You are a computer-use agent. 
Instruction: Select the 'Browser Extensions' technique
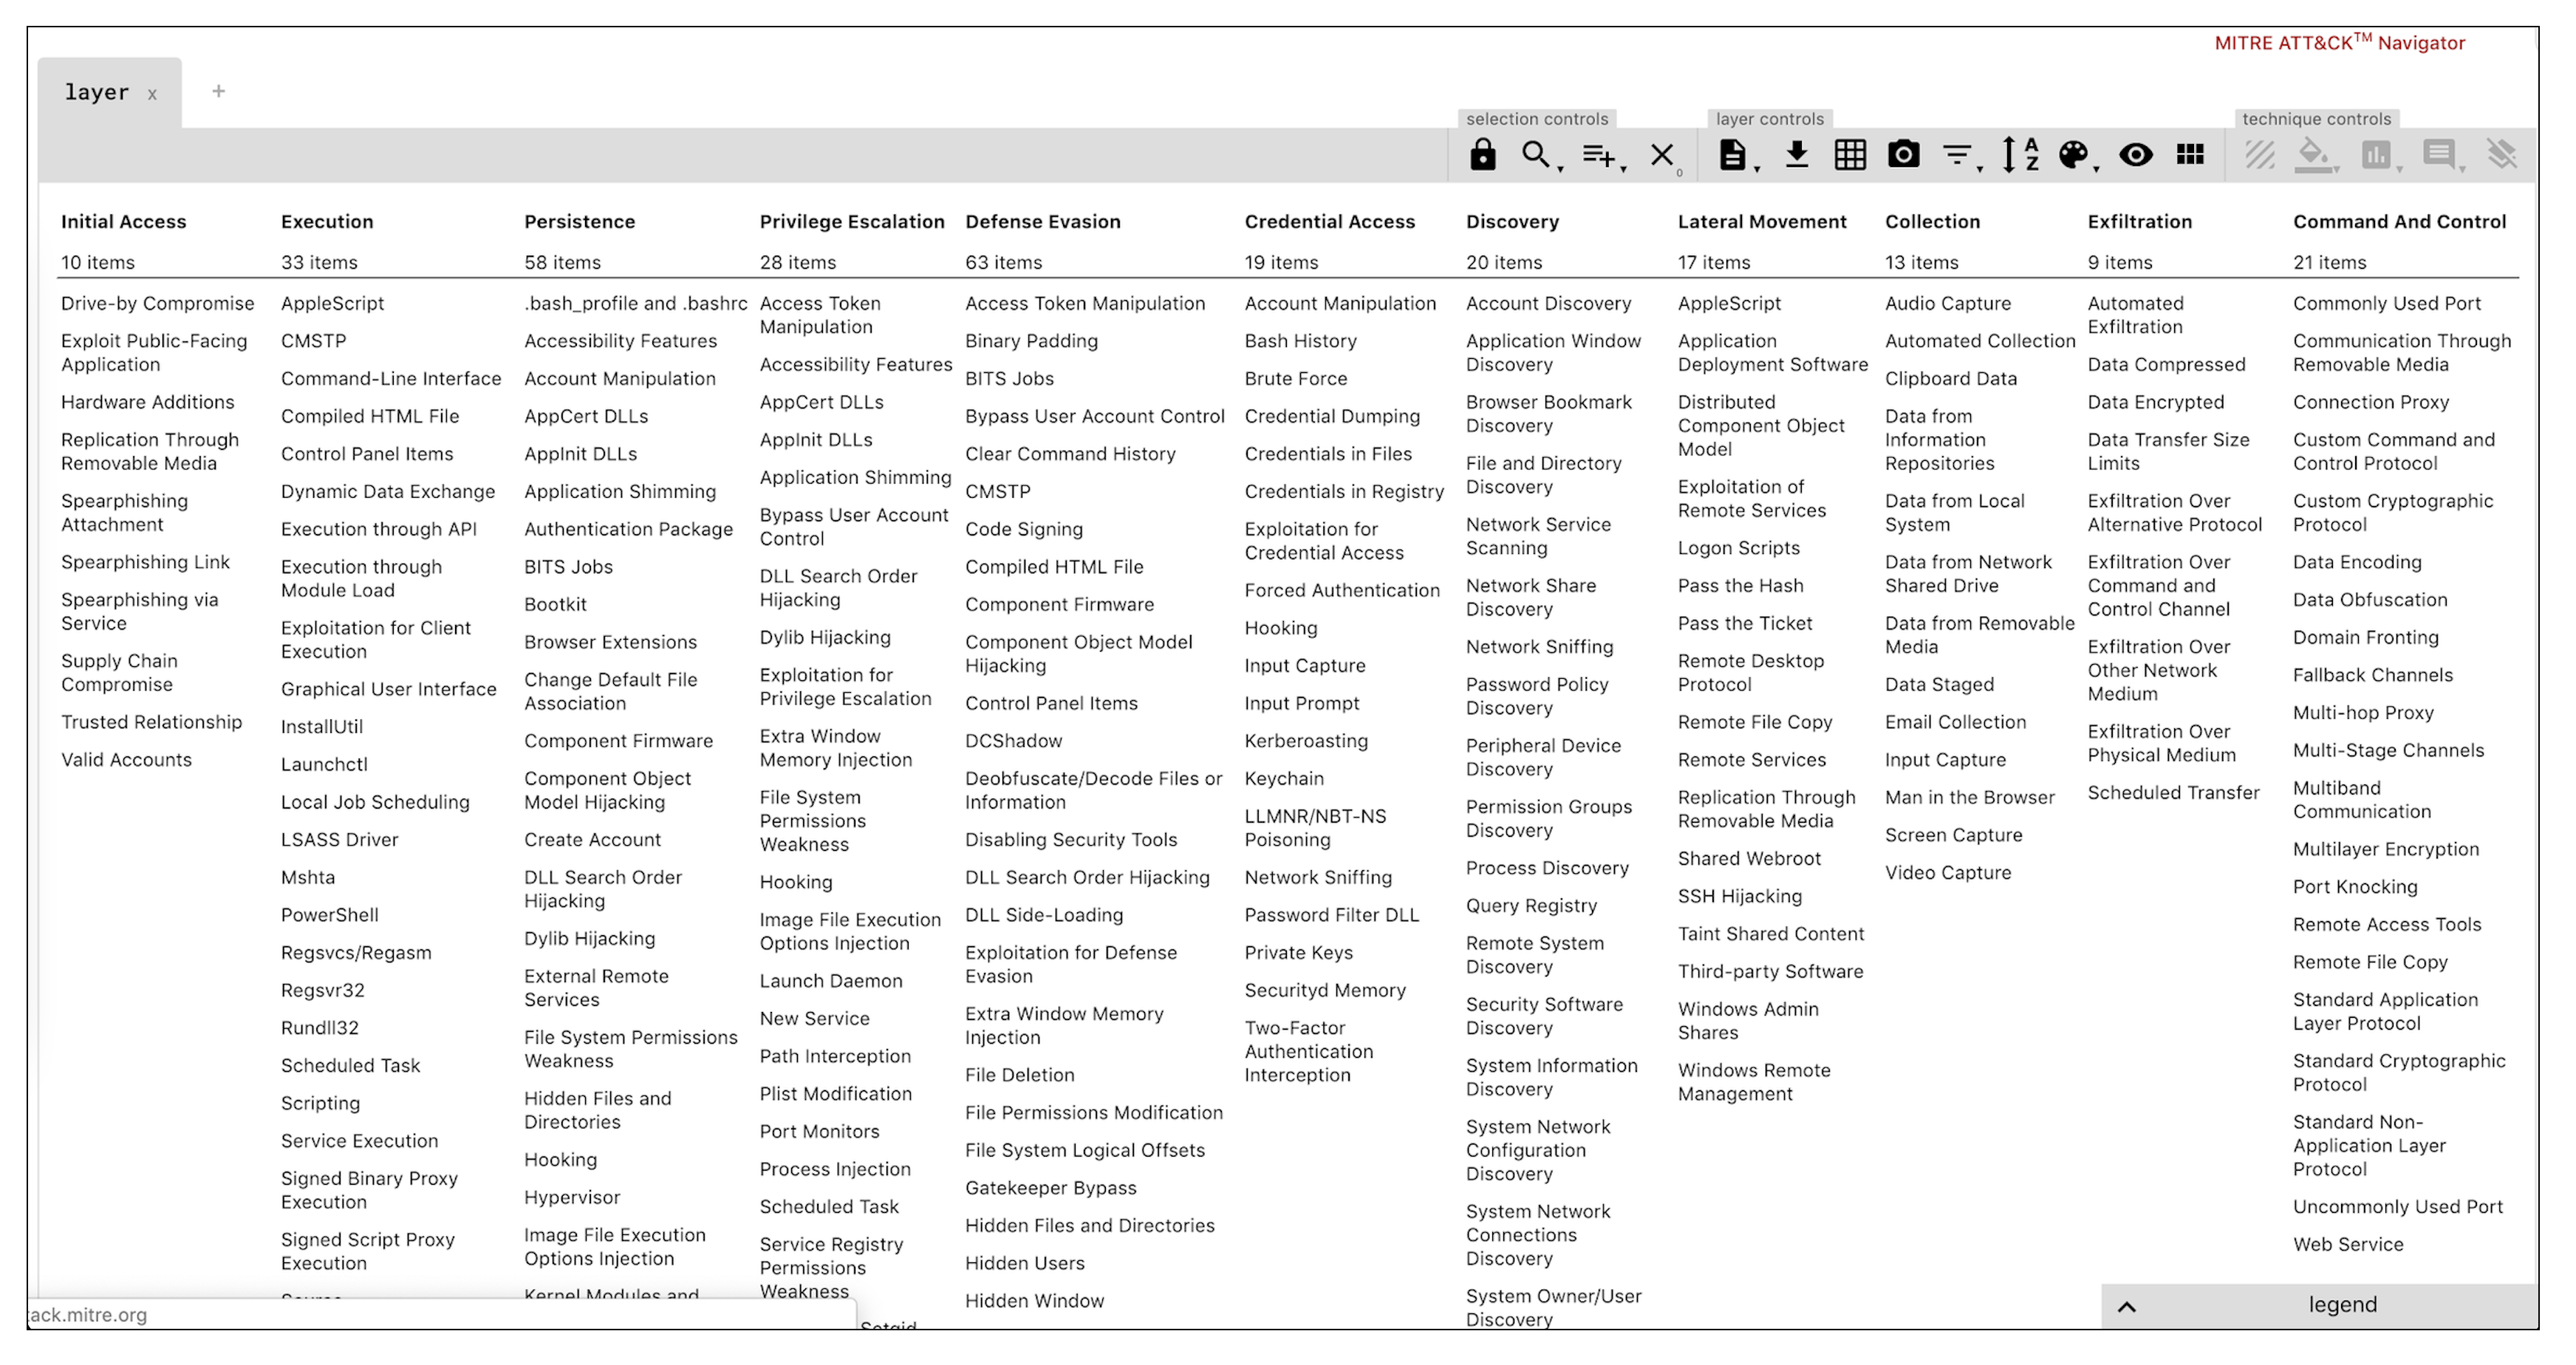pos(610,642)
